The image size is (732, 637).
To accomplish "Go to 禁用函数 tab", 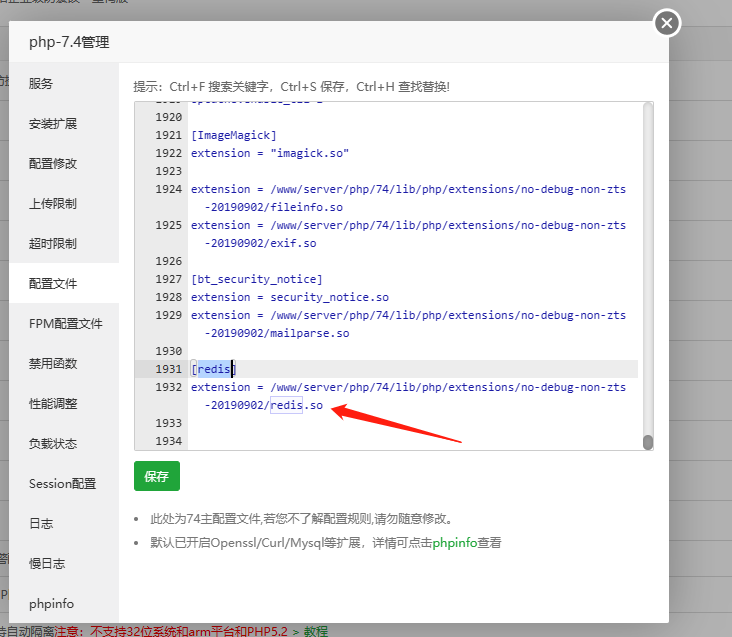I will point(64,364).
